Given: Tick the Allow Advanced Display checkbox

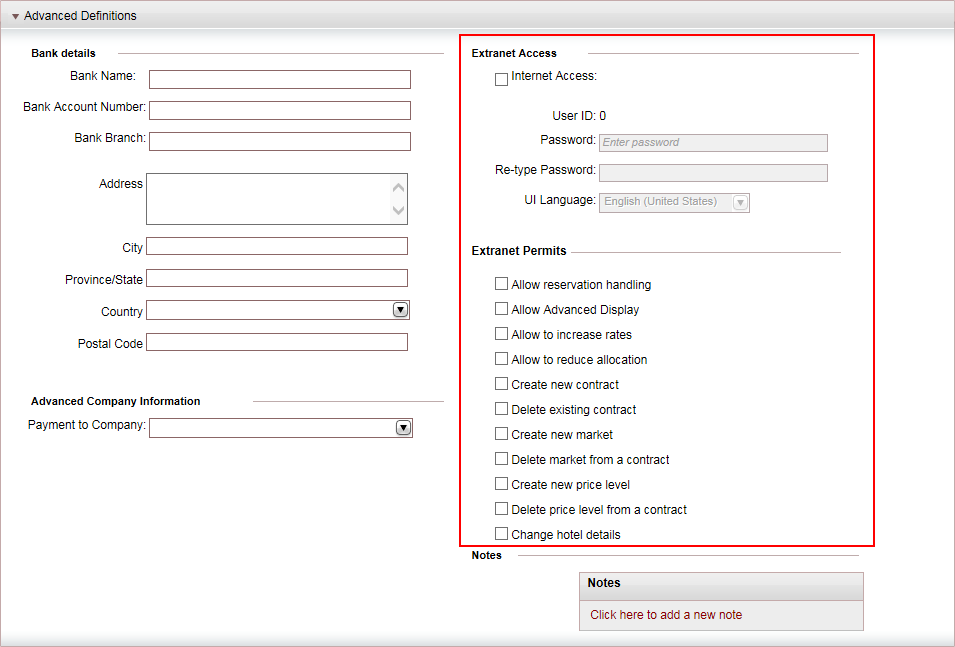Looking at the screenshot, I should point(501,309).
